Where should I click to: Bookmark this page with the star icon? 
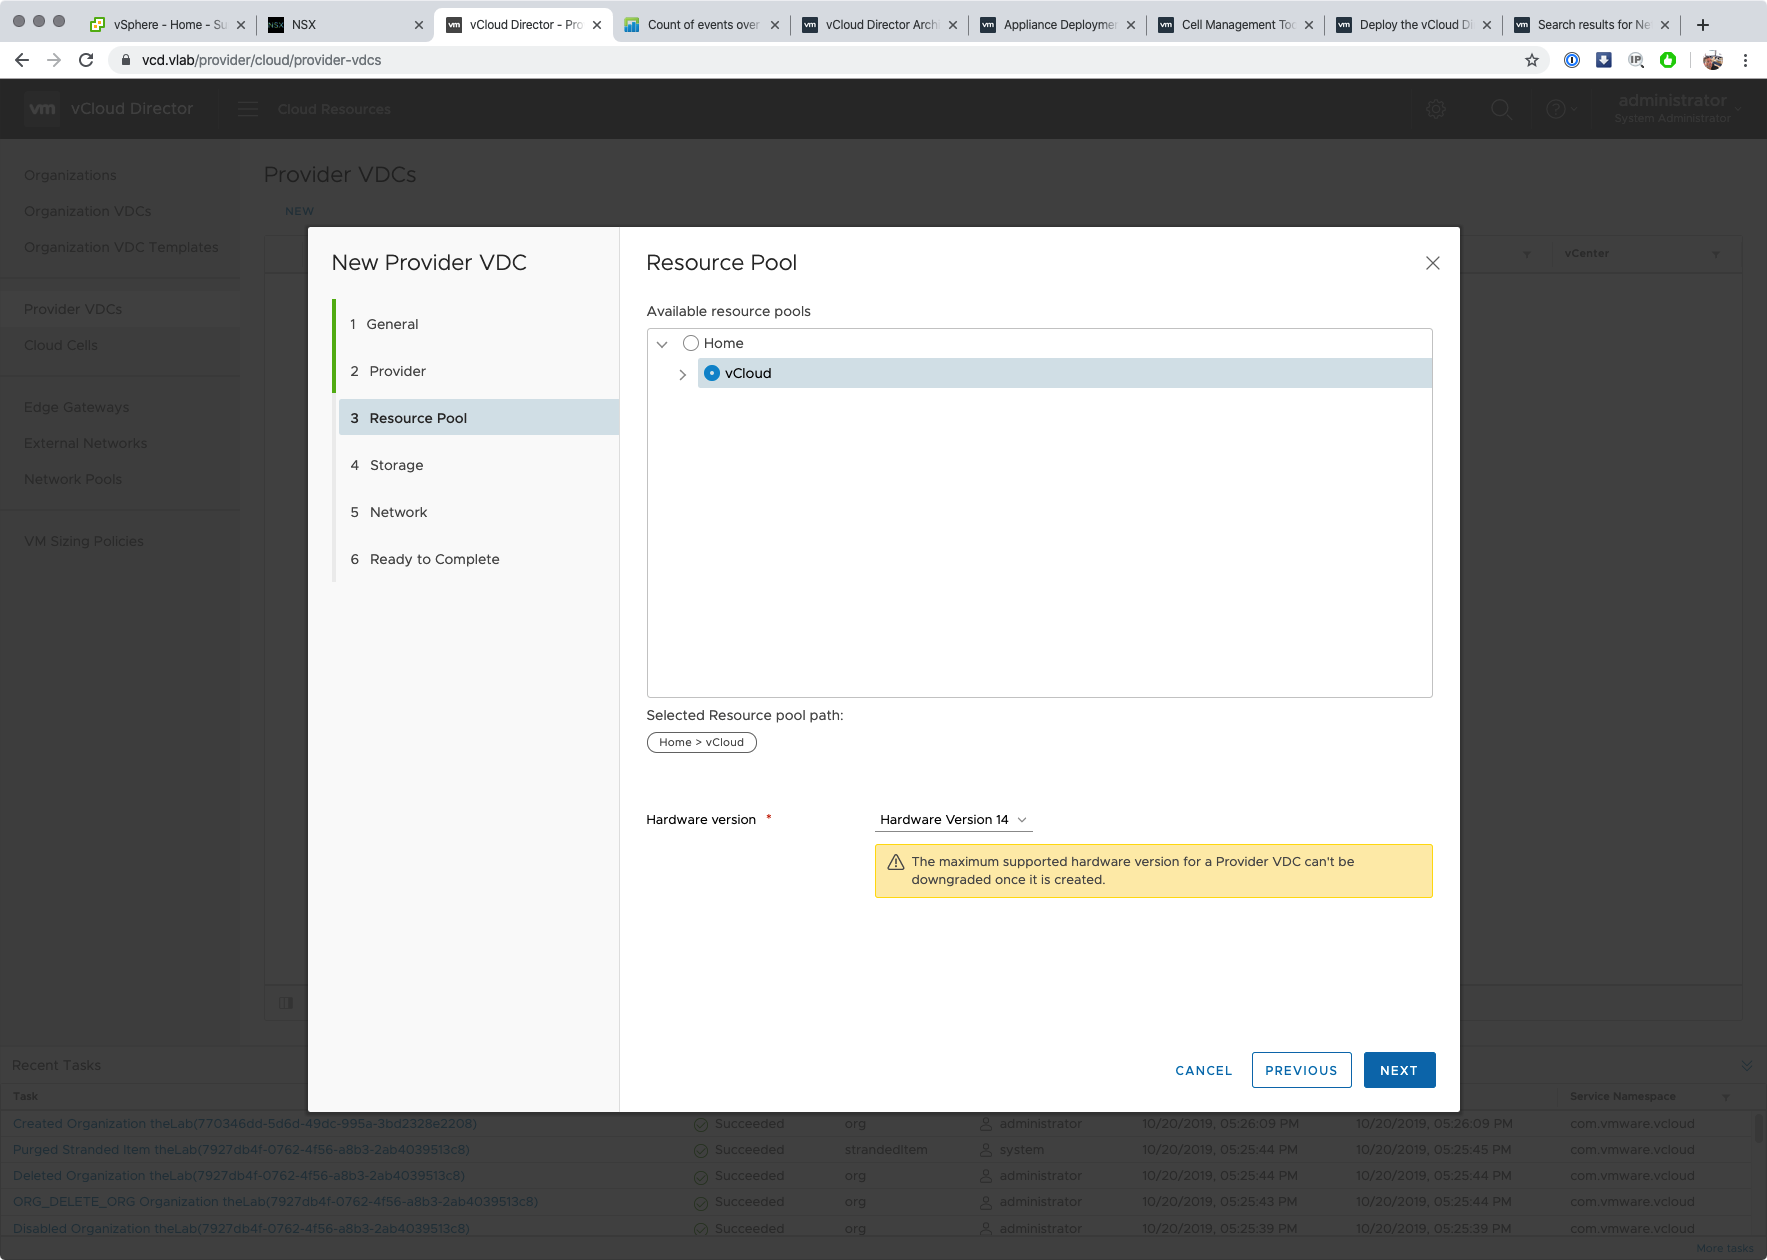(x=1532, y=60)
